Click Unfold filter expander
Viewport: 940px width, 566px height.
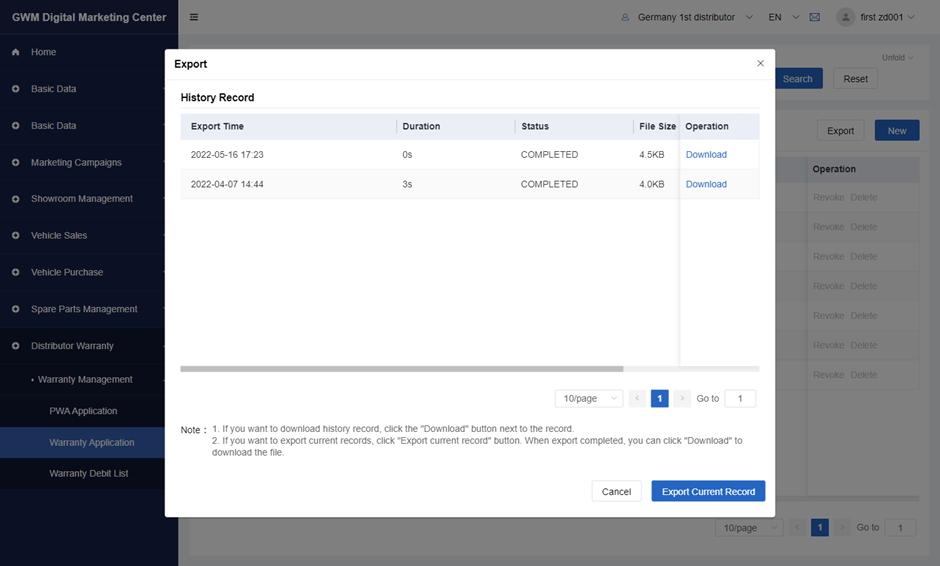pyautogui.click(x=897, y=58)
